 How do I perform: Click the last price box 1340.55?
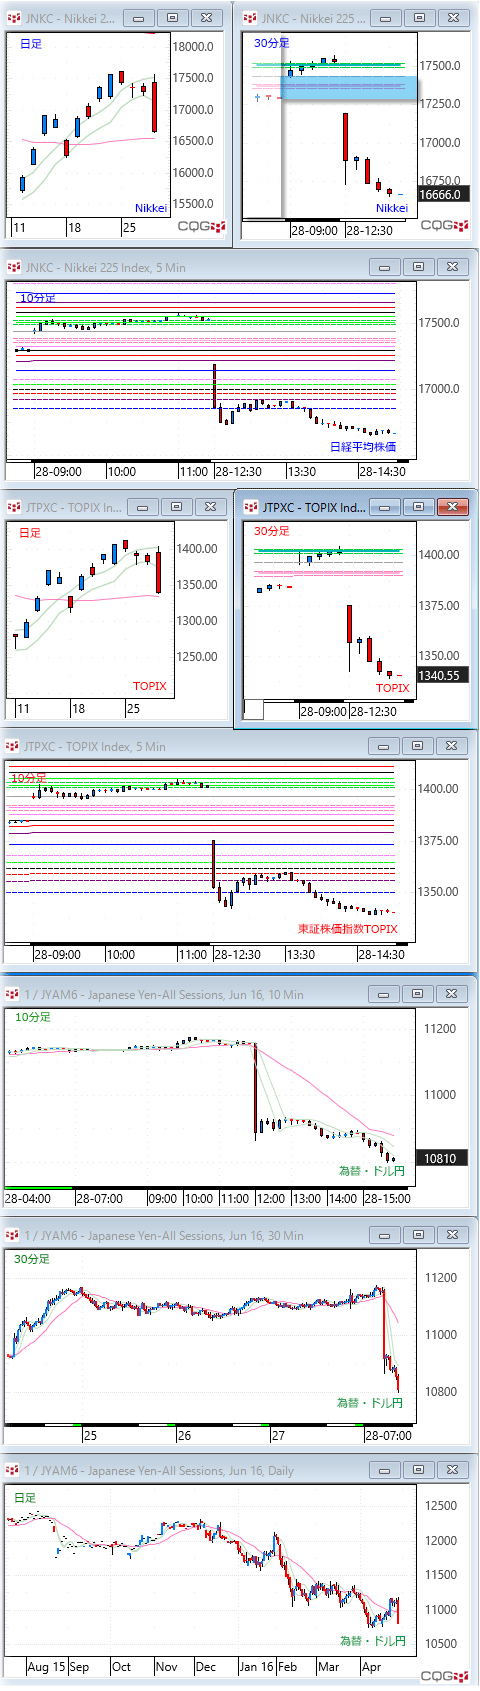pyautogui.click(x=442, y=676)
